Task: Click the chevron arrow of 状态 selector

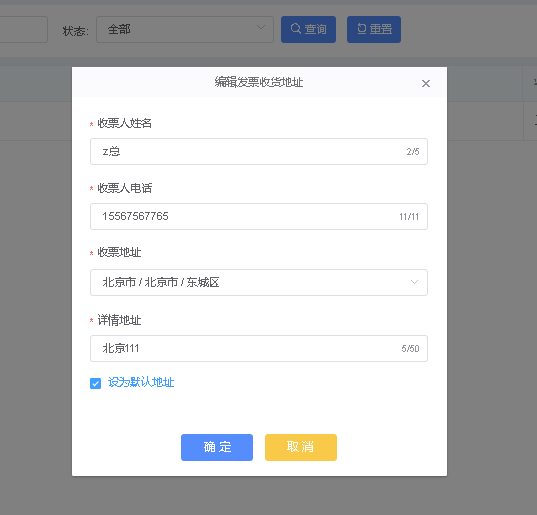Action: [x=261, y=27]
